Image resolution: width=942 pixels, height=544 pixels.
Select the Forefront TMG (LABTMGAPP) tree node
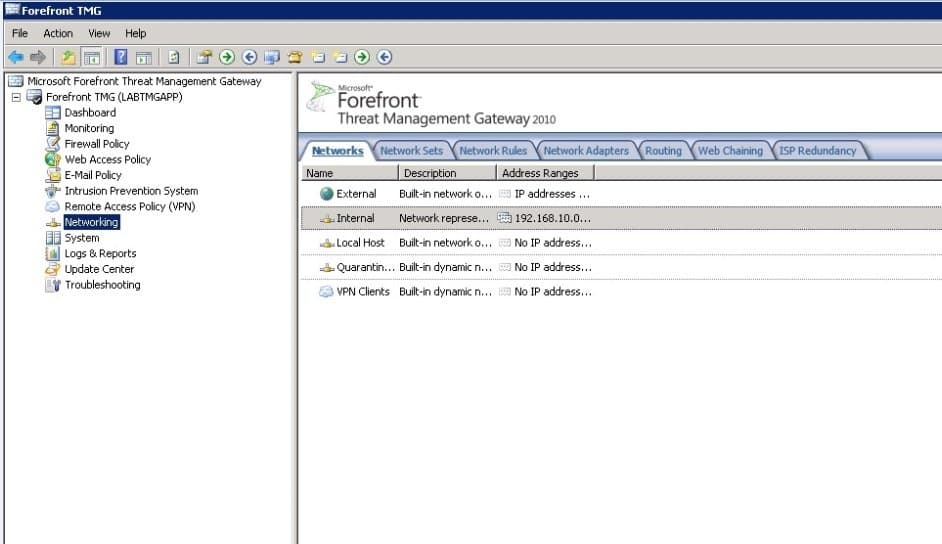pyautogui.click(x=114, y=97)
